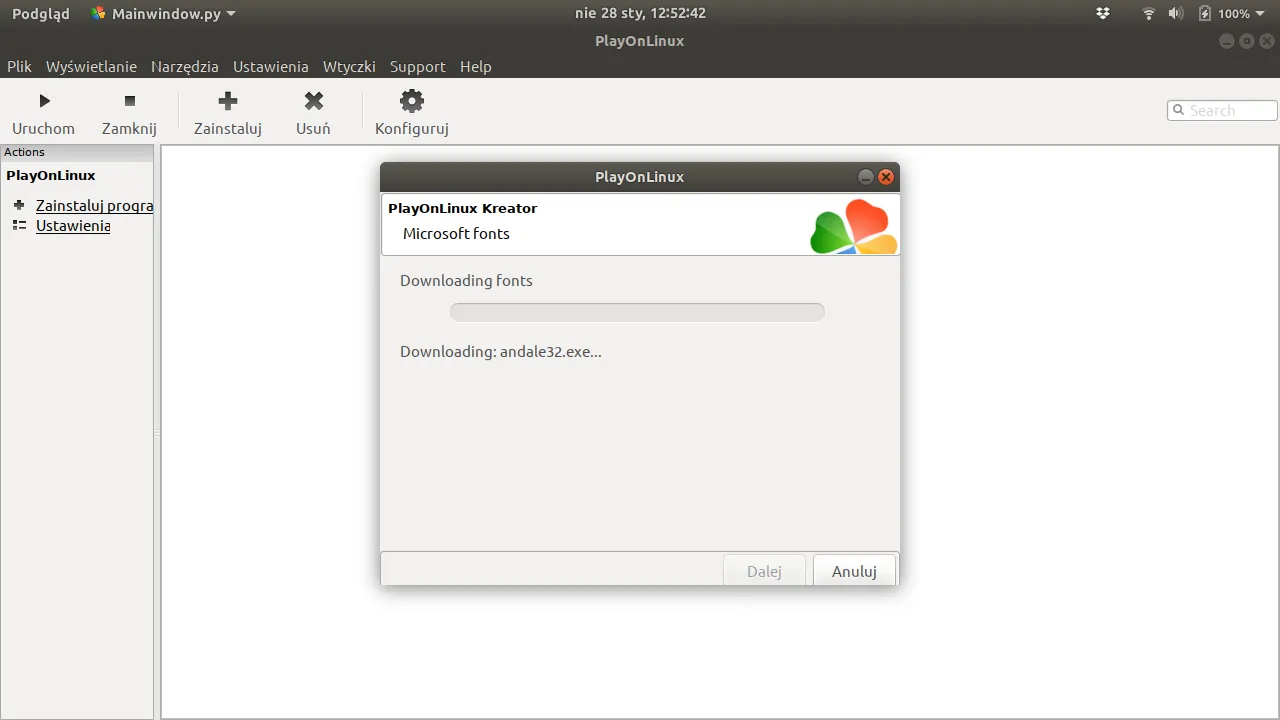The image size is (1280, 720).
Task: Open the Ustawienia menu in menu bar
Action: (x=271, y=66)
